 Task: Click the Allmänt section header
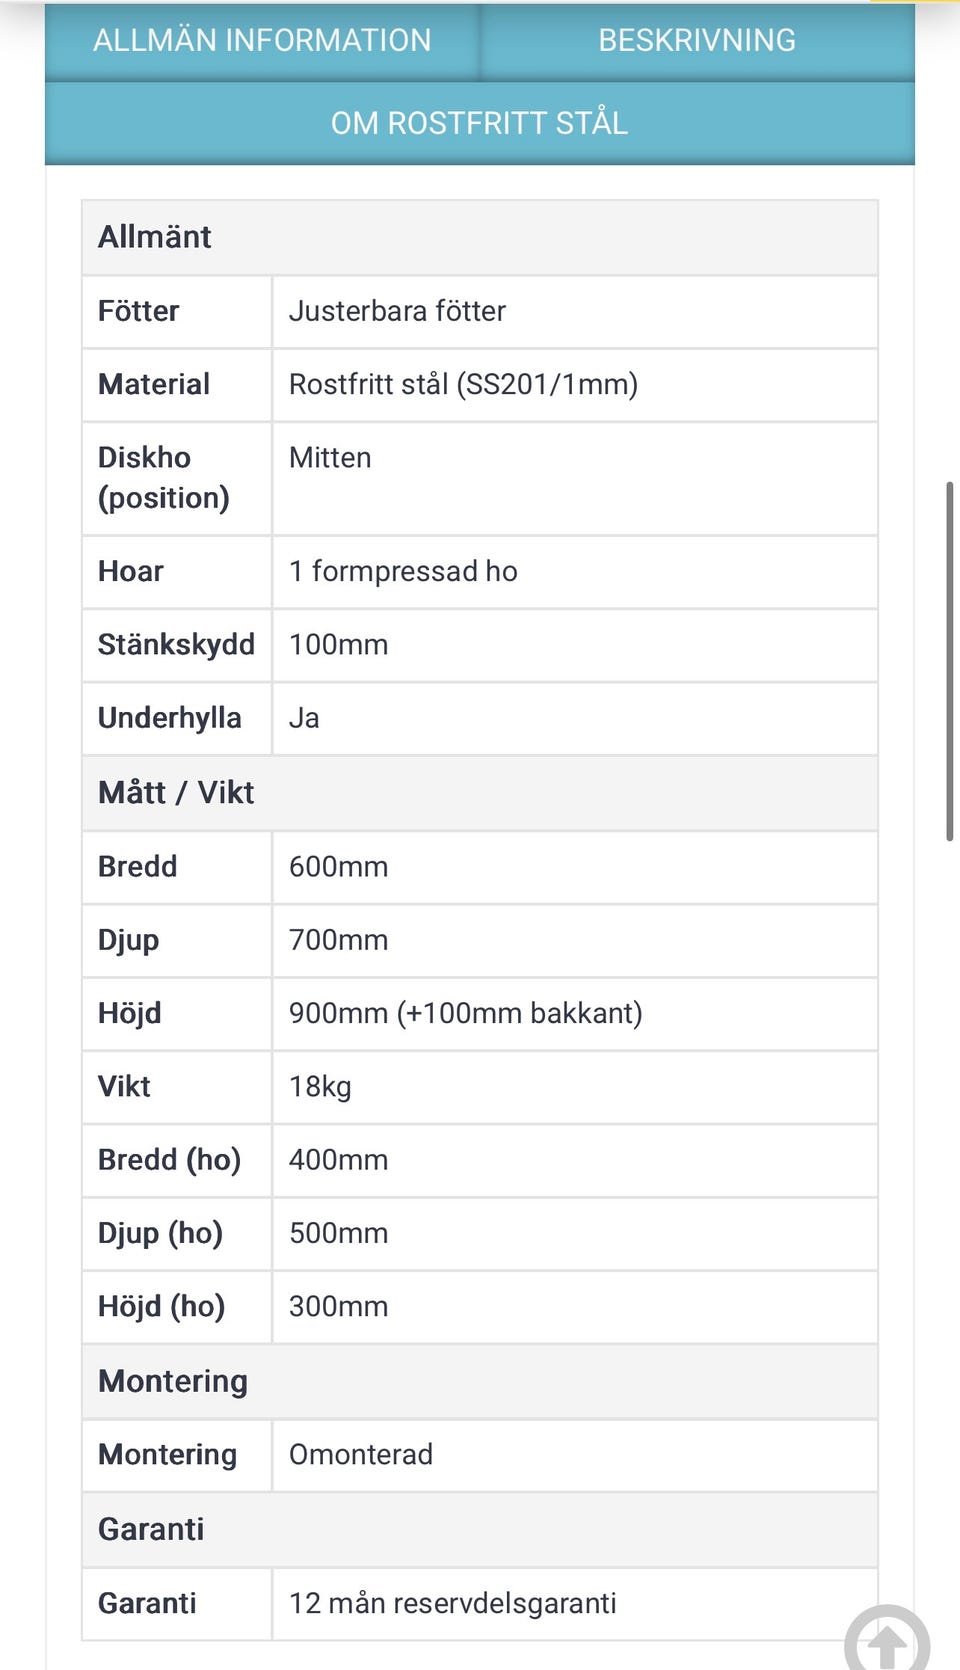155,237
